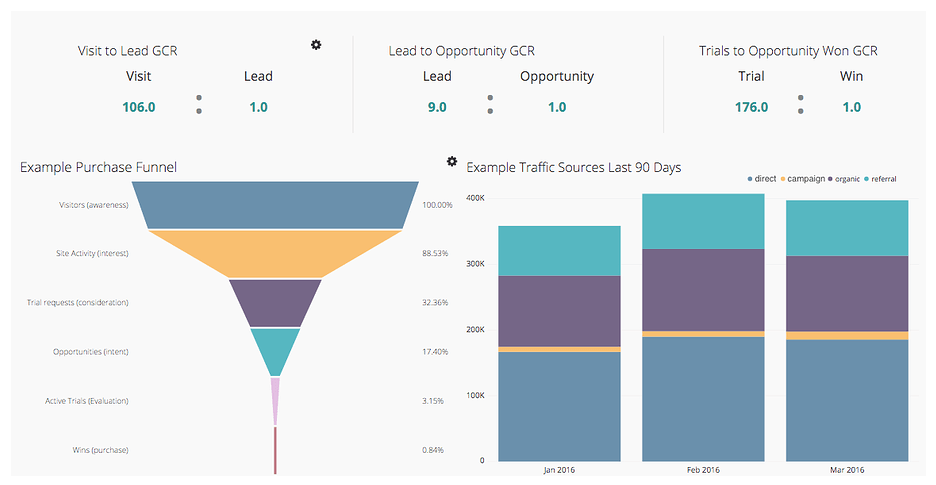
Task: Click the 100K y-axis label
Action: [475, 395]
